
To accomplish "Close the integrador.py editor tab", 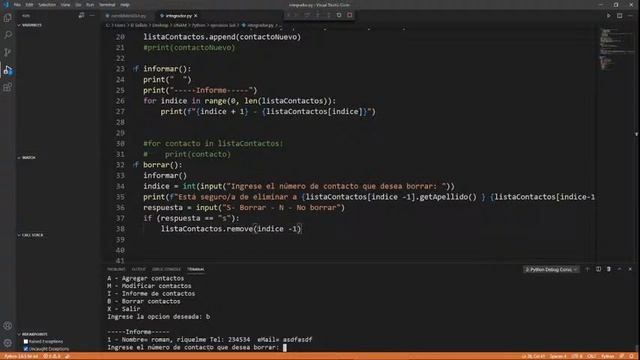I will click(196, 16).
